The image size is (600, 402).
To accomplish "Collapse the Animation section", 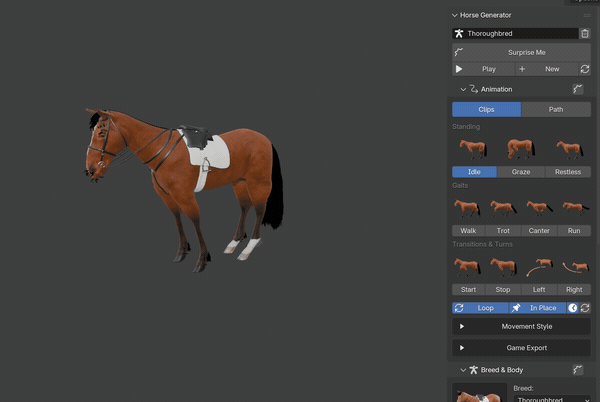I will point(463,90).
